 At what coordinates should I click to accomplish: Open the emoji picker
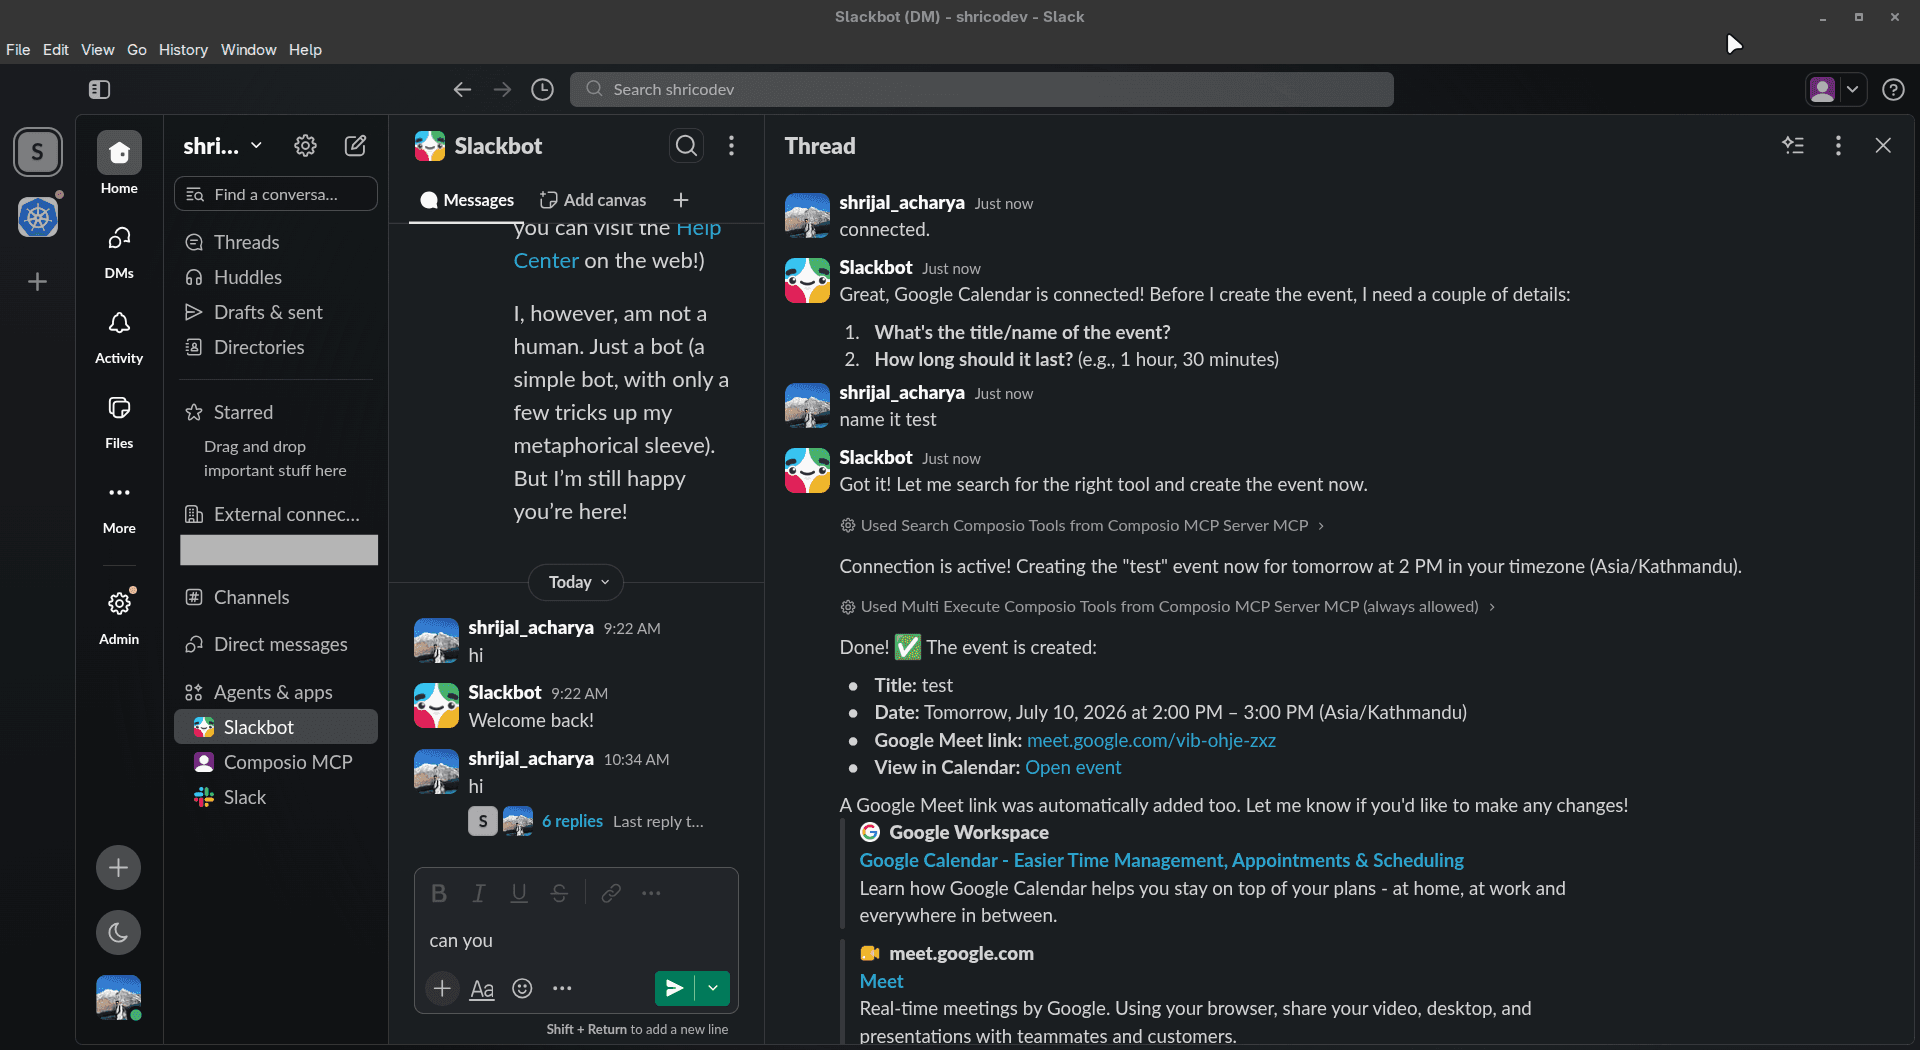coord(522,988)
